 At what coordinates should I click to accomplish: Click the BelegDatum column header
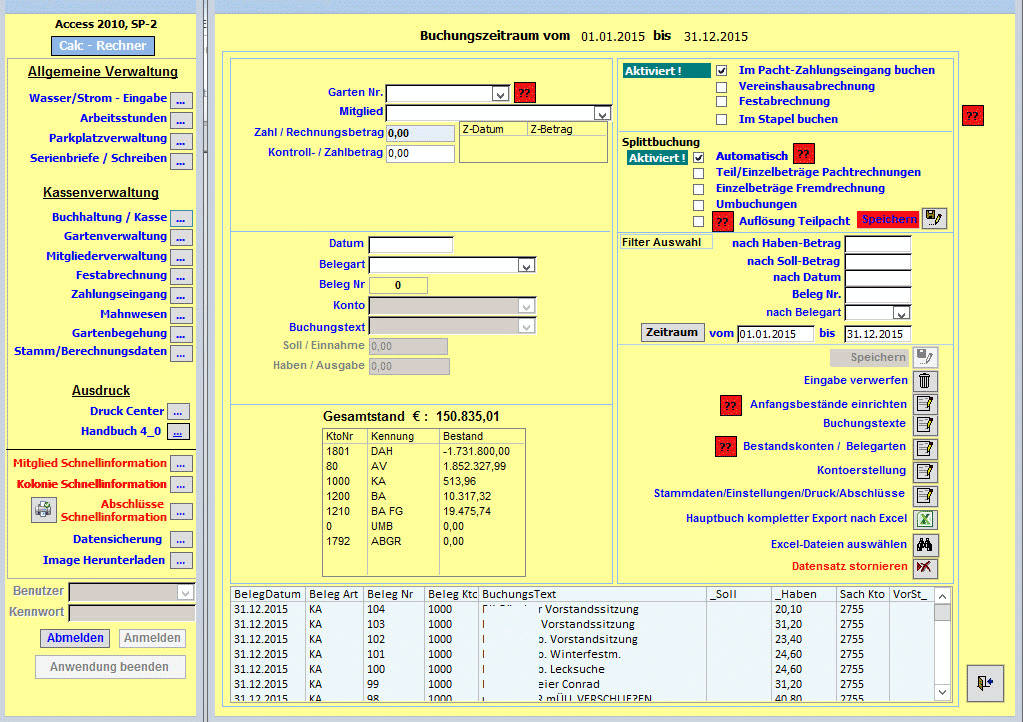coord(267,594)
